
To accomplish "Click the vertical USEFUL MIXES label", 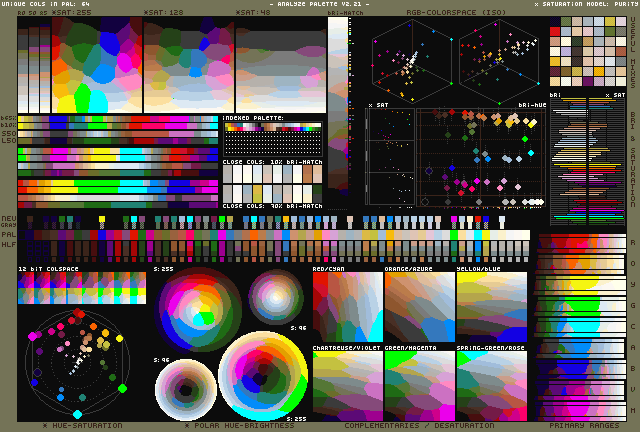I will tap(633, 52).
